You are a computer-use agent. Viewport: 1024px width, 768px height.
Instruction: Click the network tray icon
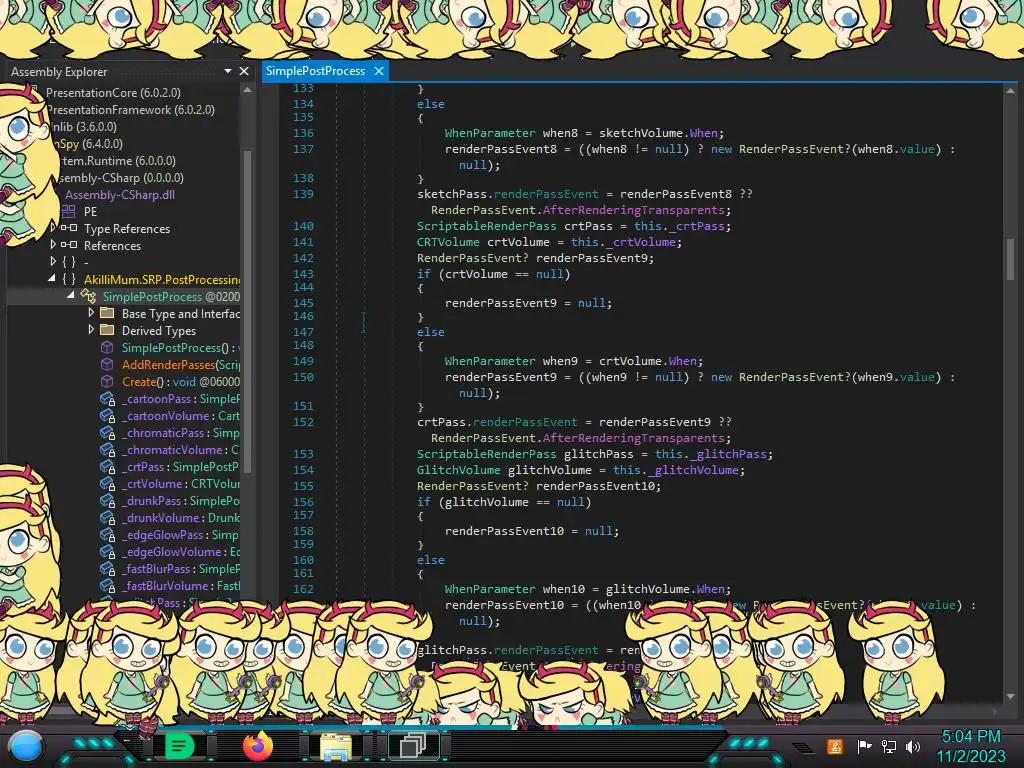click(x=888, y=746)
